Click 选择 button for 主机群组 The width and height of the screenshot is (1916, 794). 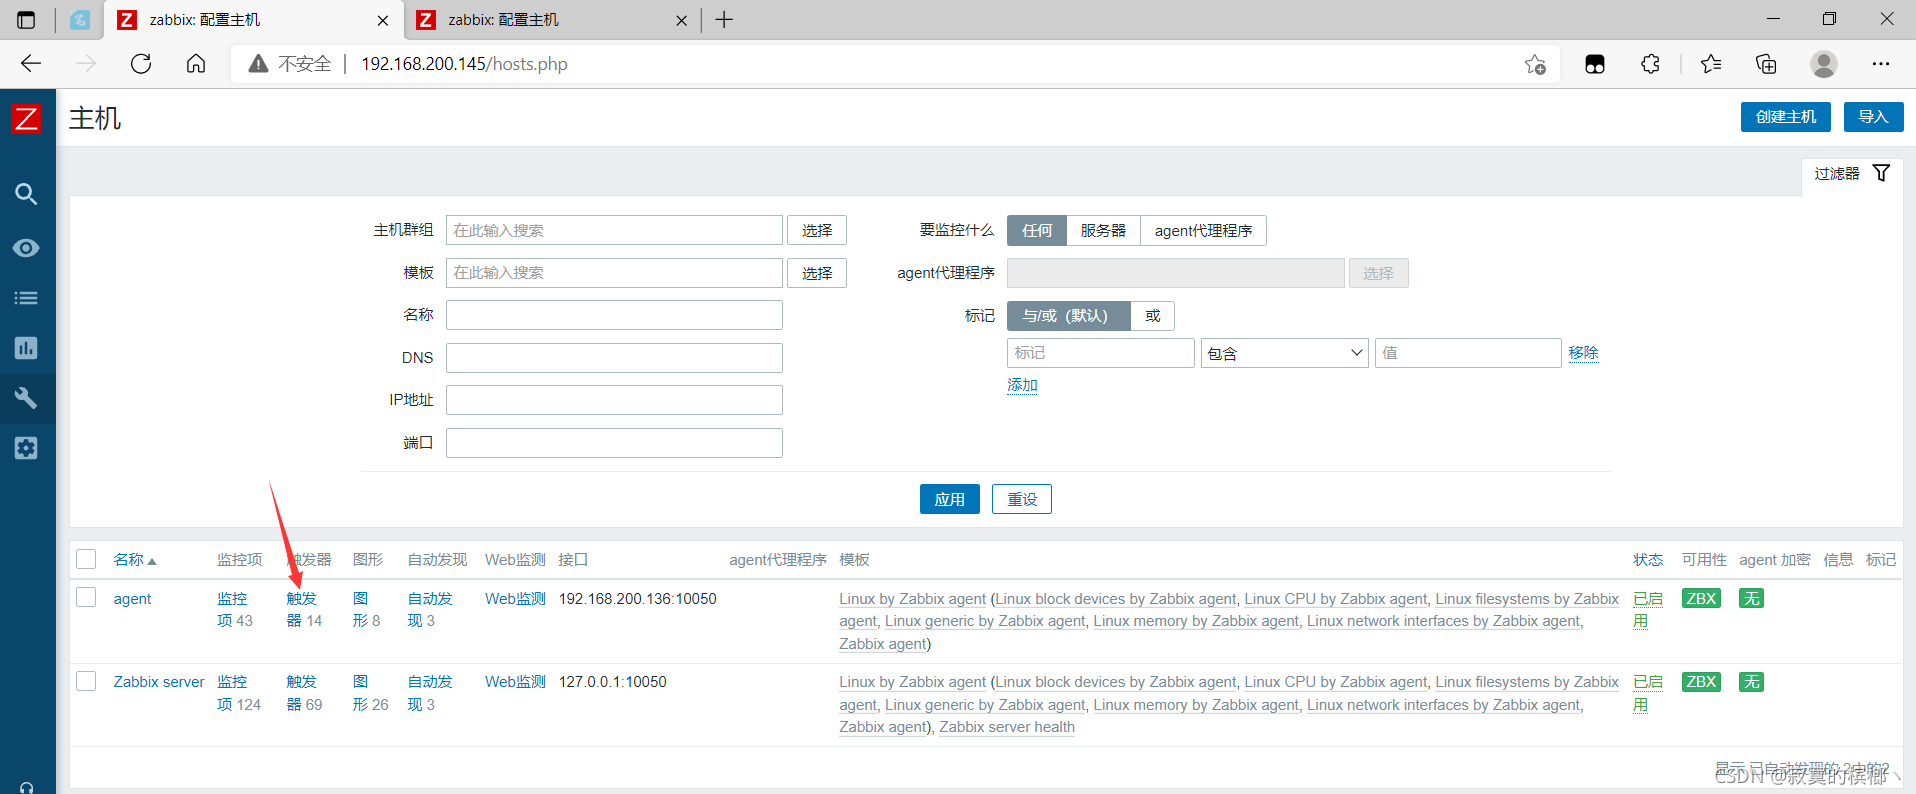817,231
